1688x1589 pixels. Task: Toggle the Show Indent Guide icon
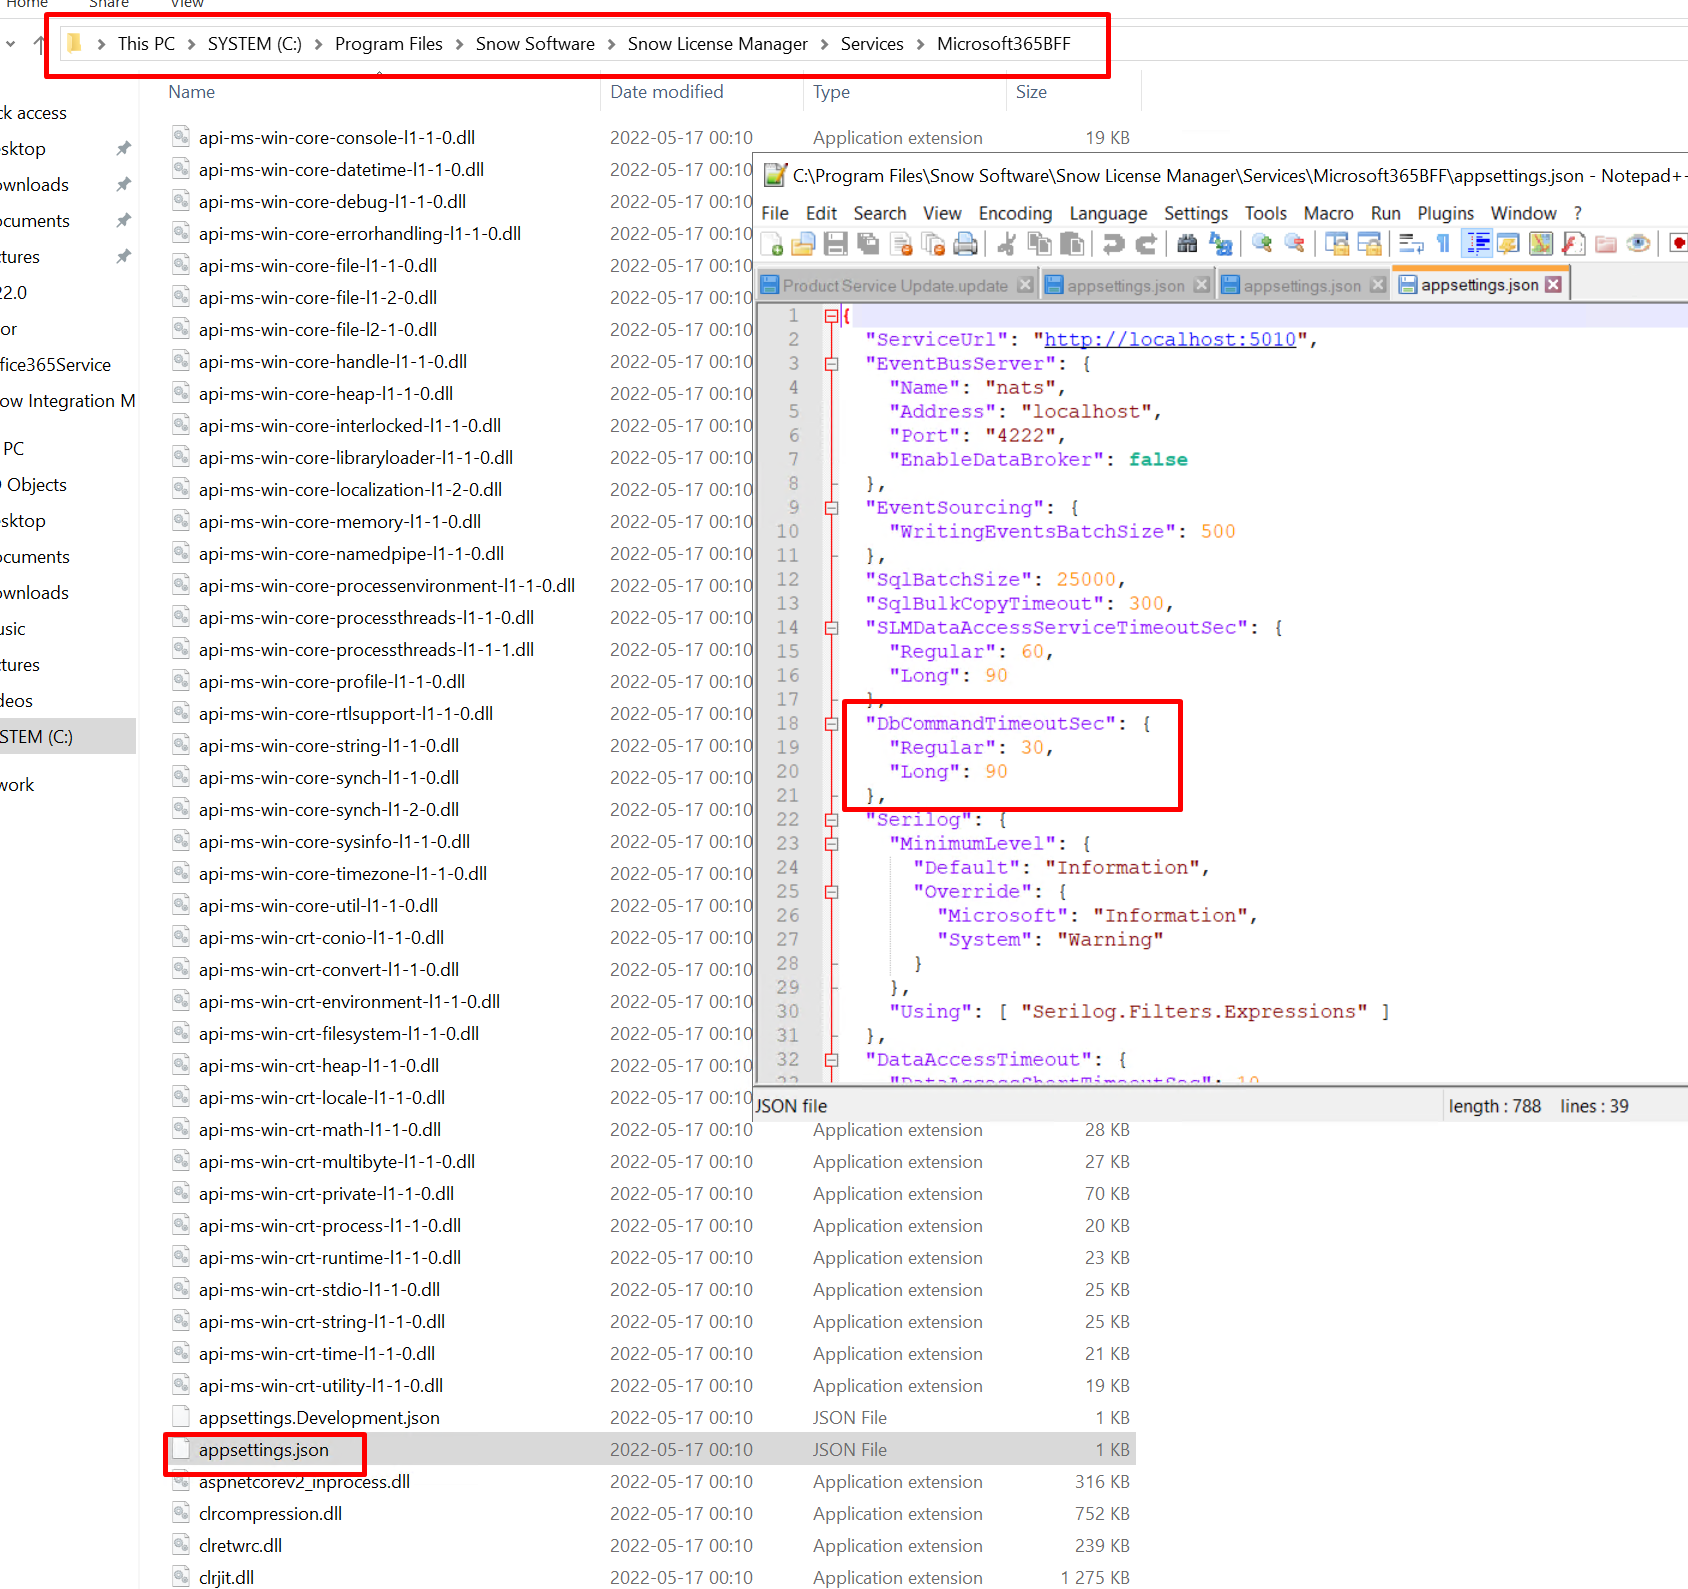click(x=1476, y=244)
